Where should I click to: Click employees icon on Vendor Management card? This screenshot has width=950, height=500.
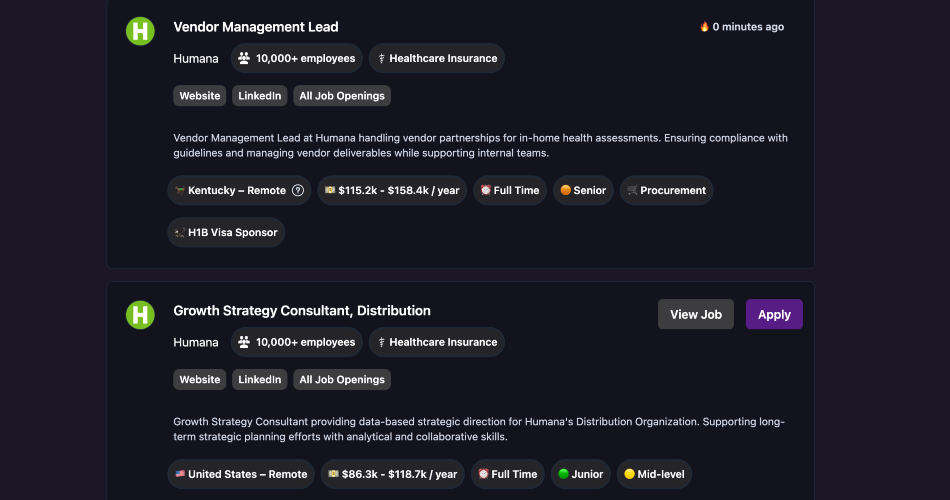243,59
